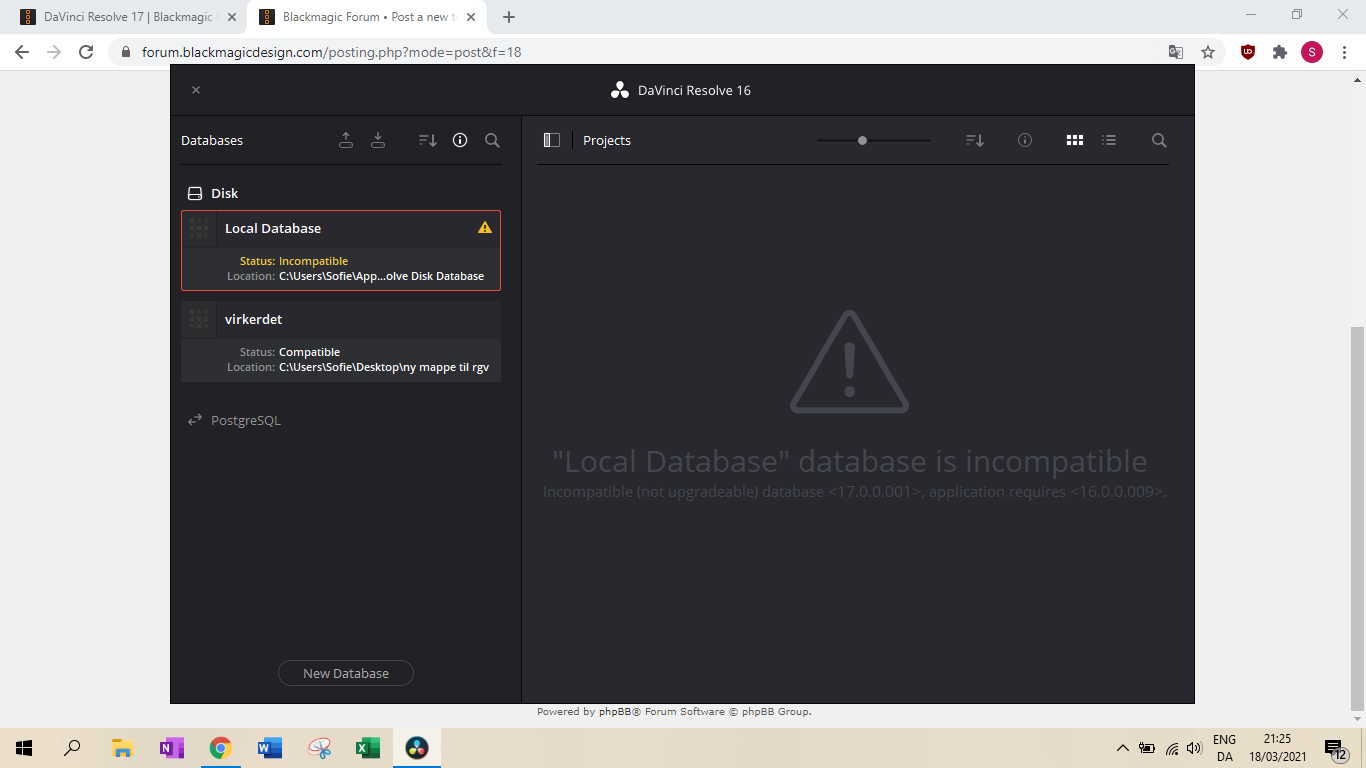Open File Explorer from taskbar
This screenshot has height=768, width=1366.
123,748
